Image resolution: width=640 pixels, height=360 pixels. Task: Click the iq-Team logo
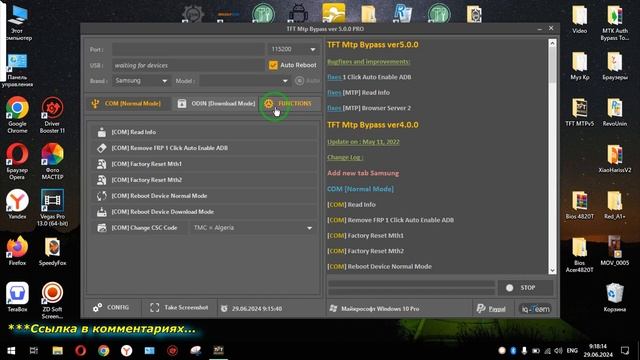(536, 309)
